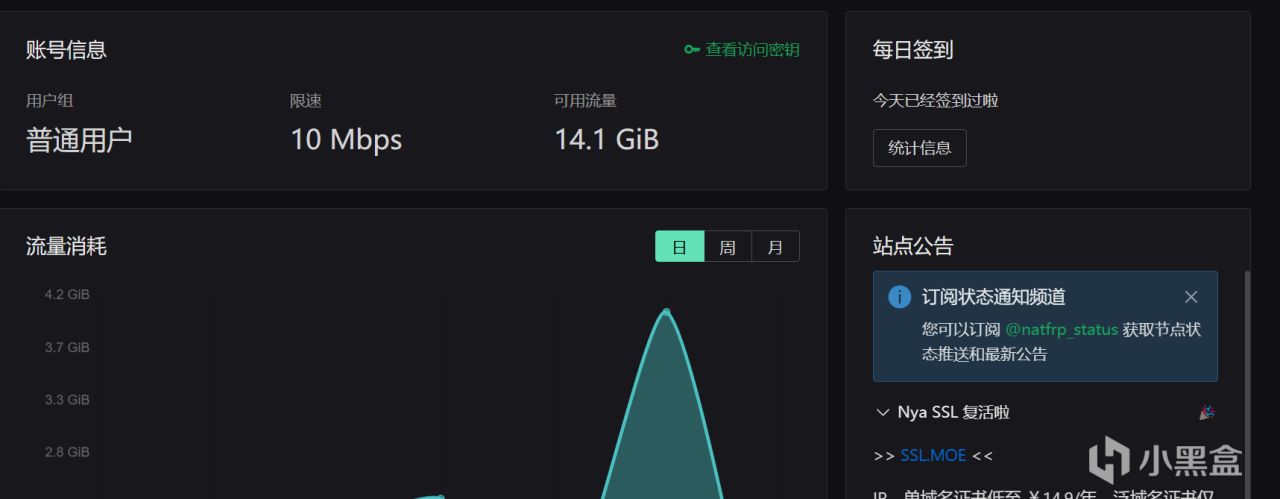Image resolution: width=1280 pixels, height=499 pixels.
Task: Click the 2.8 GiB axis label
Action: [x=67, y=452]
